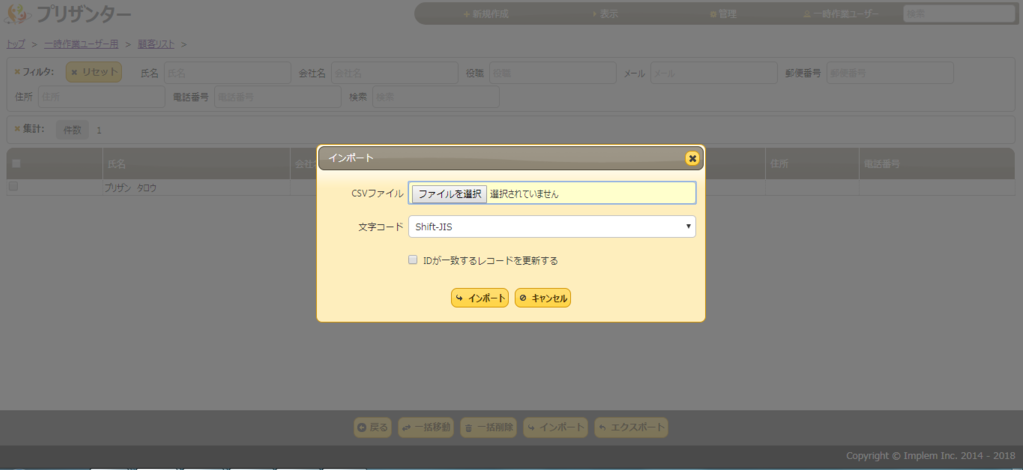The width and height of the screenshot is (1023, 470).
Task: Sort by the 住所 column header
Action: point(812,164)
